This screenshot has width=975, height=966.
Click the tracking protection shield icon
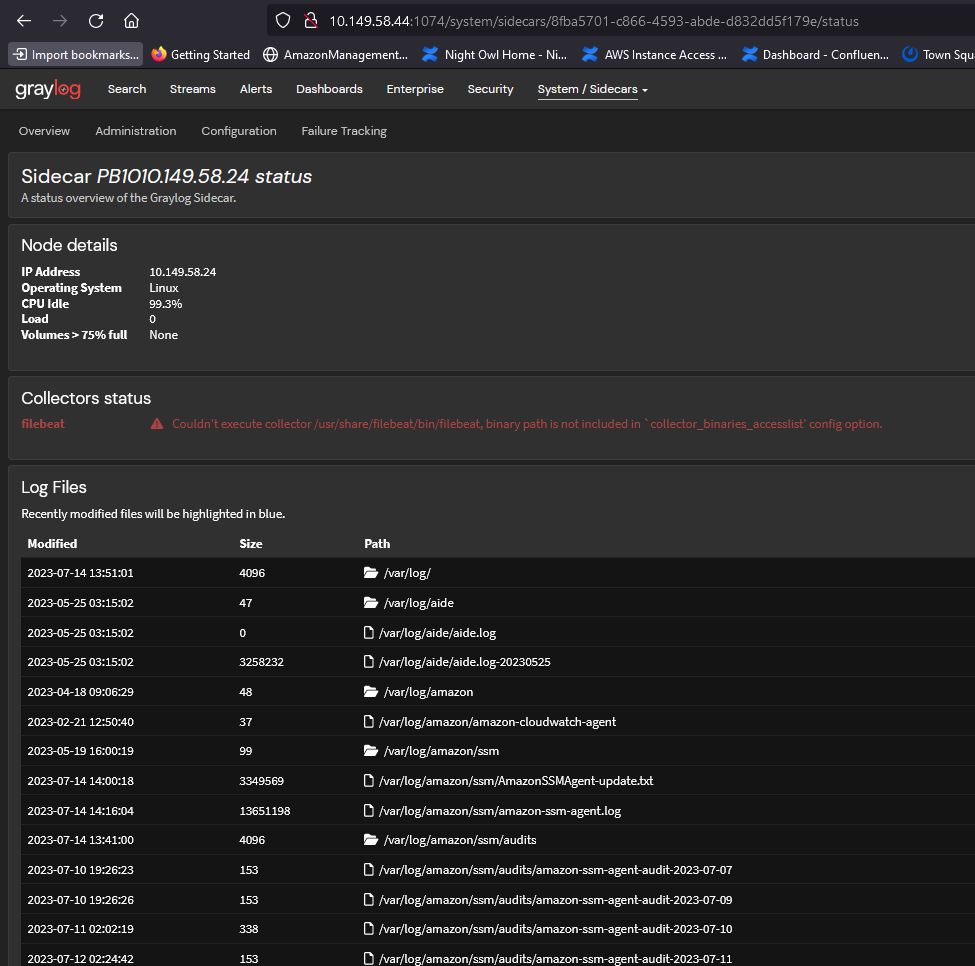pyautogui.click(x=283, y=21)
